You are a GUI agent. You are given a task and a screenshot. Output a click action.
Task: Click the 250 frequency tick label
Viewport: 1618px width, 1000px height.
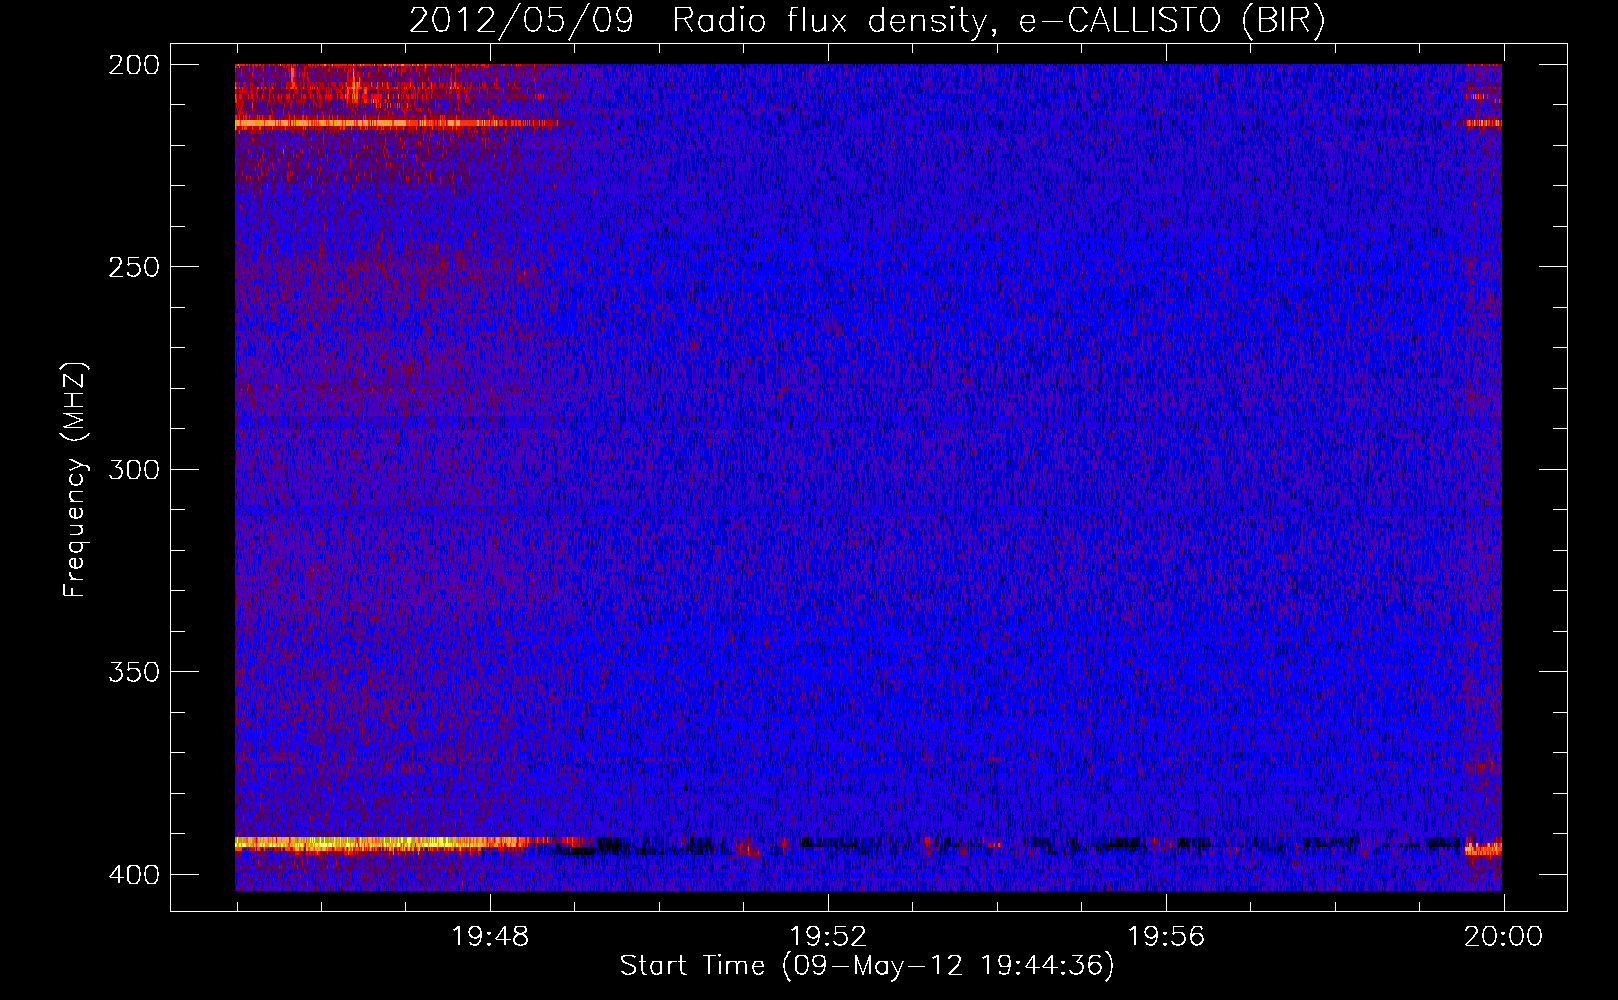(133, 267)
